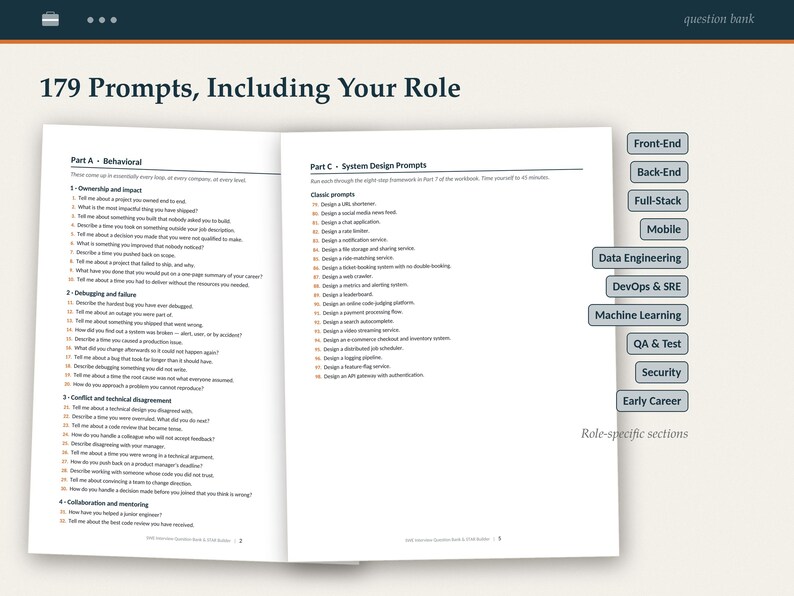The image size is (794, 596).
Task: Open the three-dots menu in header
Action: [102, 20]
